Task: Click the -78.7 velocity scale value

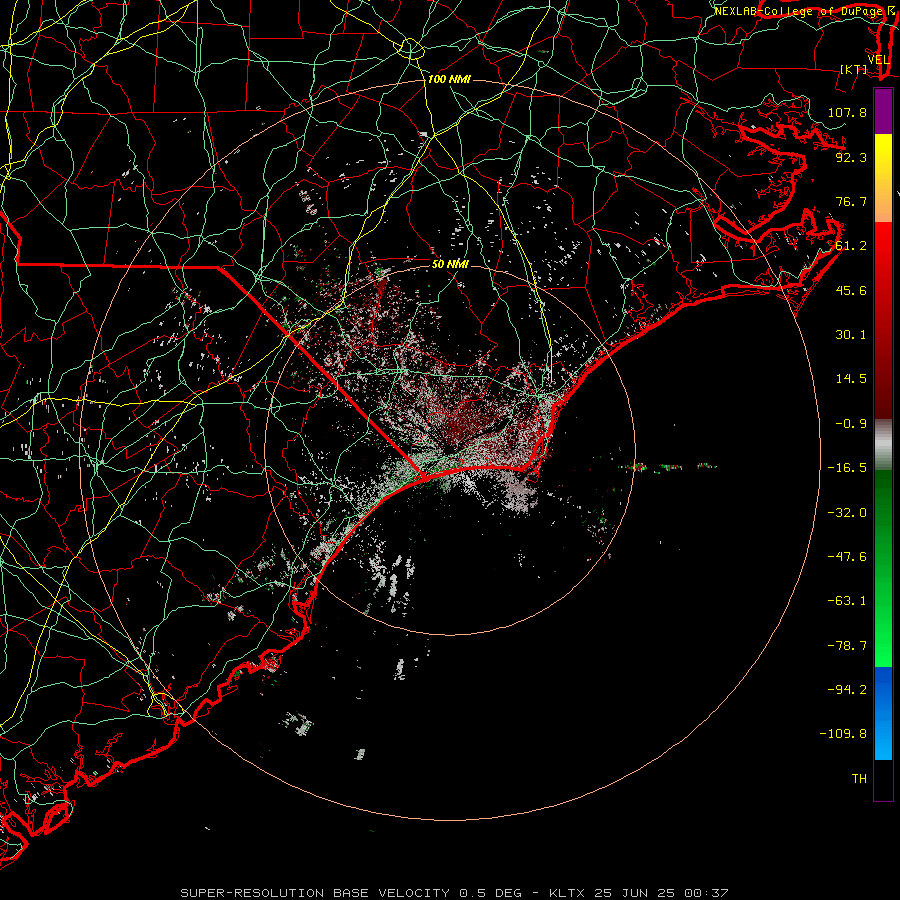Action: 847,646
